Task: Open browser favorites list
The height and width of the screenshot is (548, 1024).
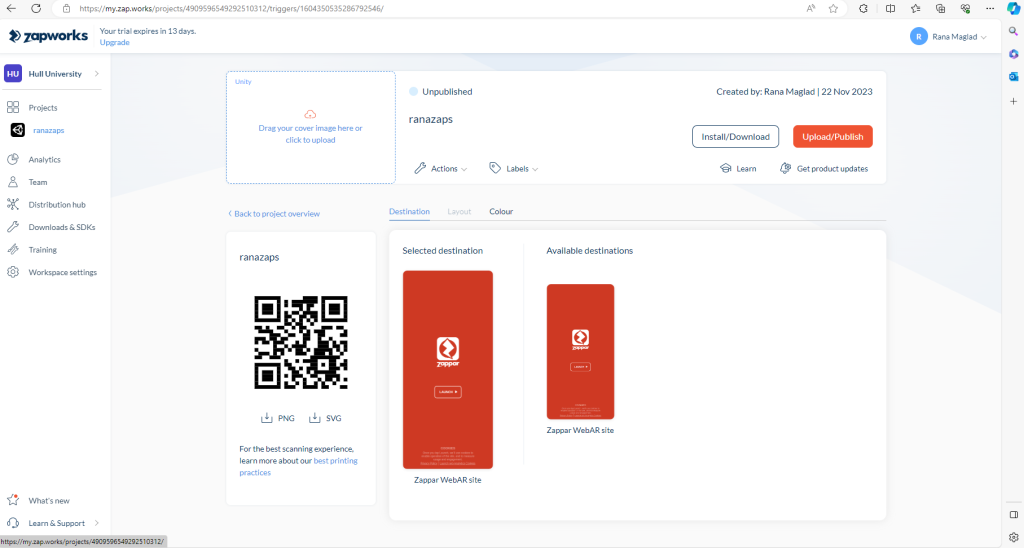Action: click(916, 8)
